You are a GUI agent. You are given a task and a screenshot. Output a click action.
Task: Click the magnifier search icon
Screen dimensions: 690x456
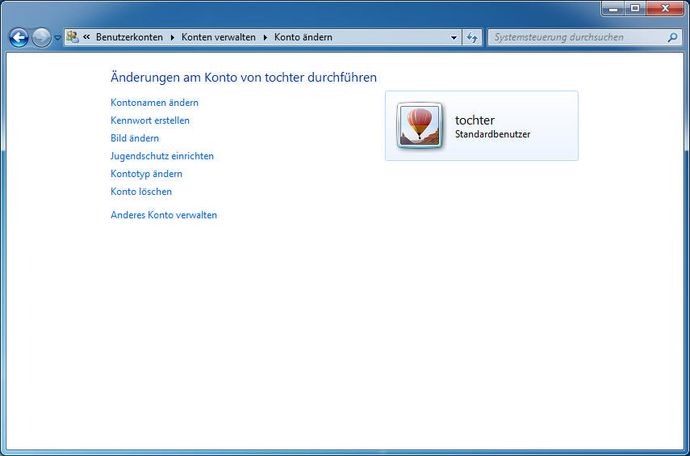coord(672,38)
